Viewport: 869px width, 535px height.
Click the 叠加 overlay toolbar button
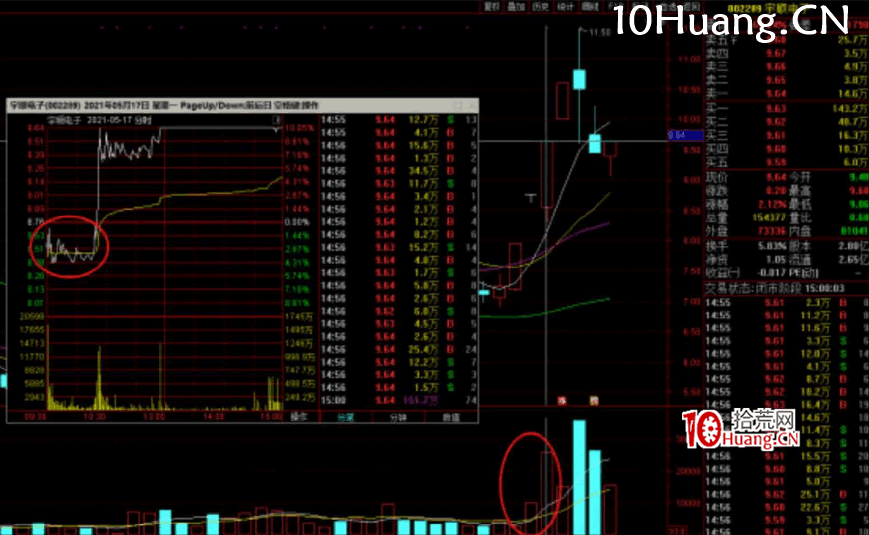(515, 6)
